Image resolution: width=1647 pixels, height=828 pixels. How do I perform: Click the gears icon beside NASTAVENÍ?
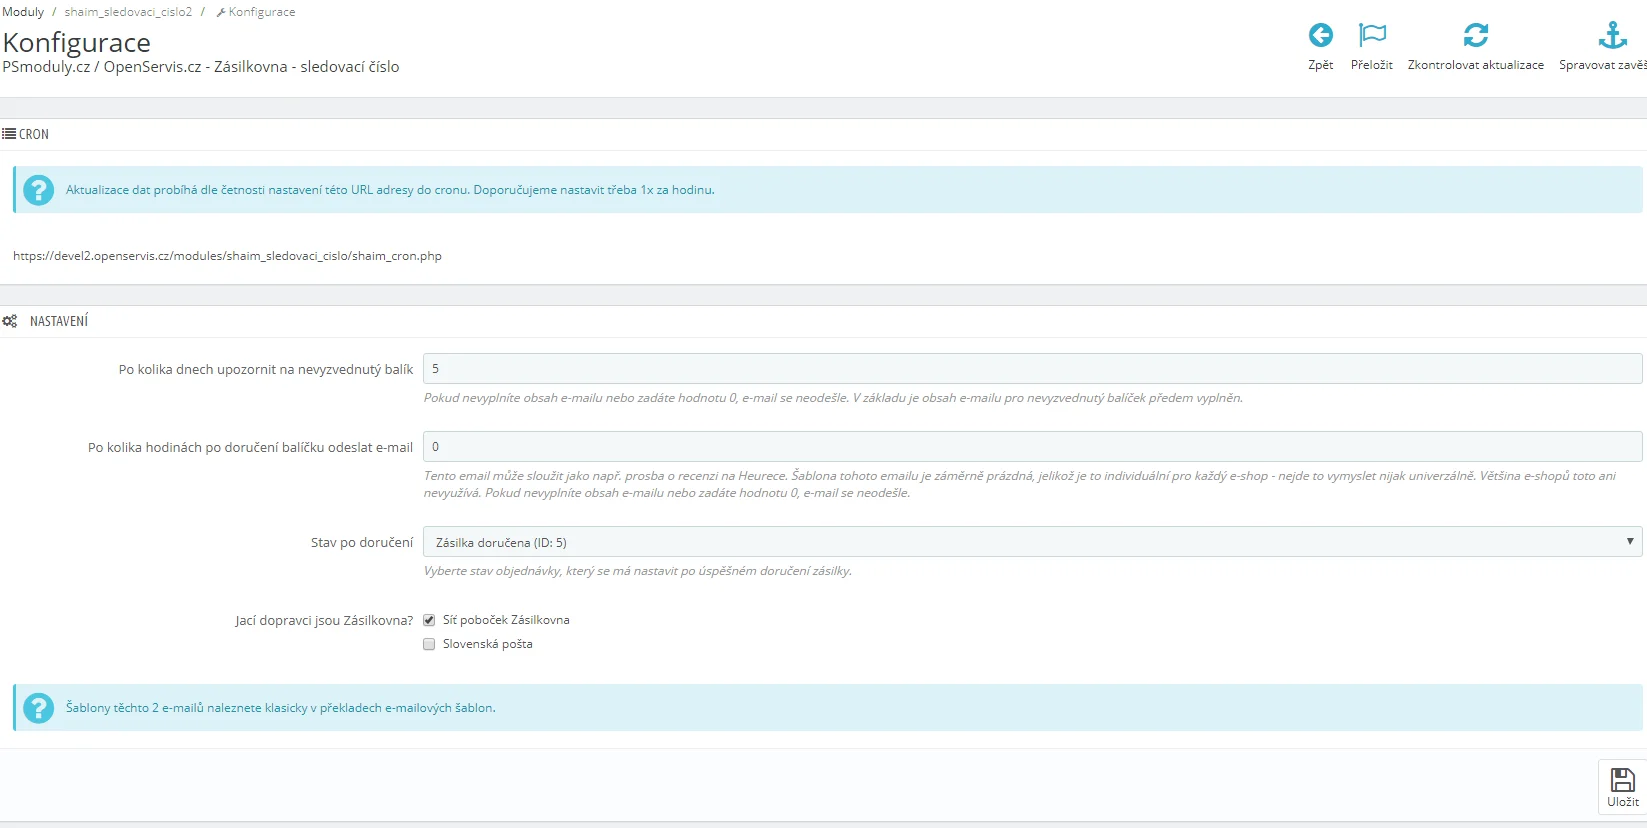click(x=10, y=321)
